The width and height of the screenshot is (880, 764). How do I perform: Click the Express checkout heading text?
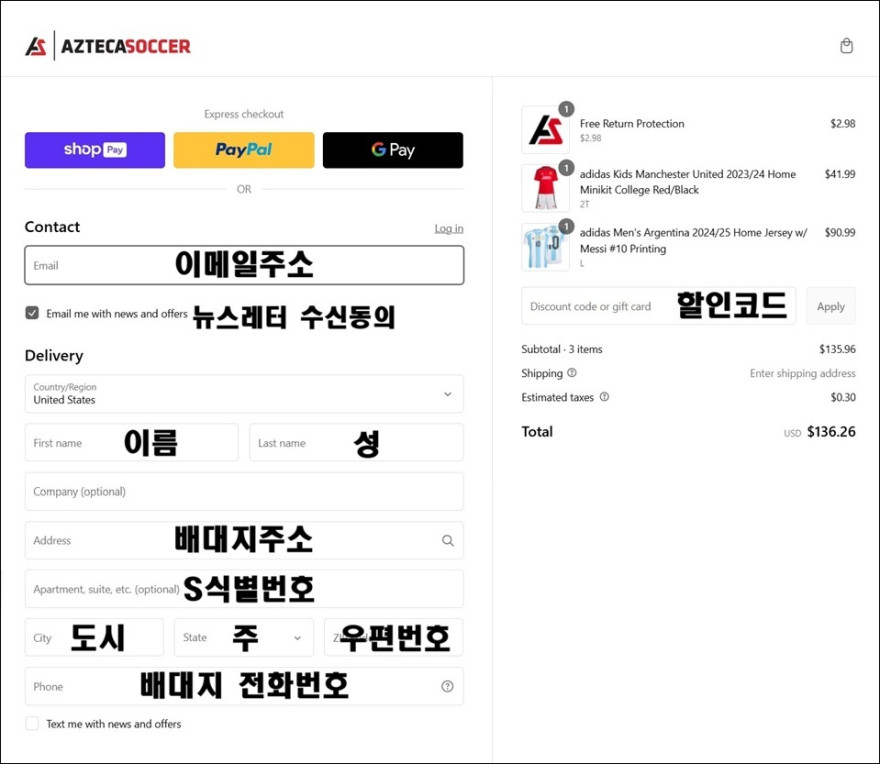(244, 114)
